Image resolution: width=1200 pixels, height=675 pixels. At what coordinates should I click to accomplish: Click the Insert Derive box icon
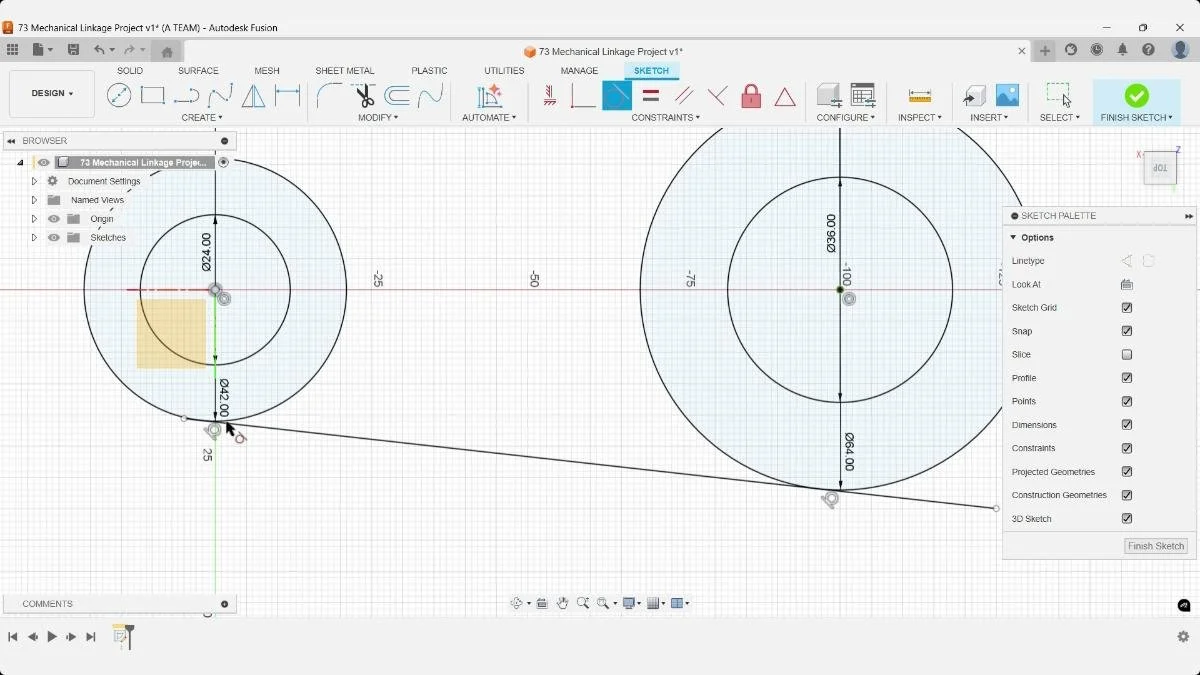(974, 96)
